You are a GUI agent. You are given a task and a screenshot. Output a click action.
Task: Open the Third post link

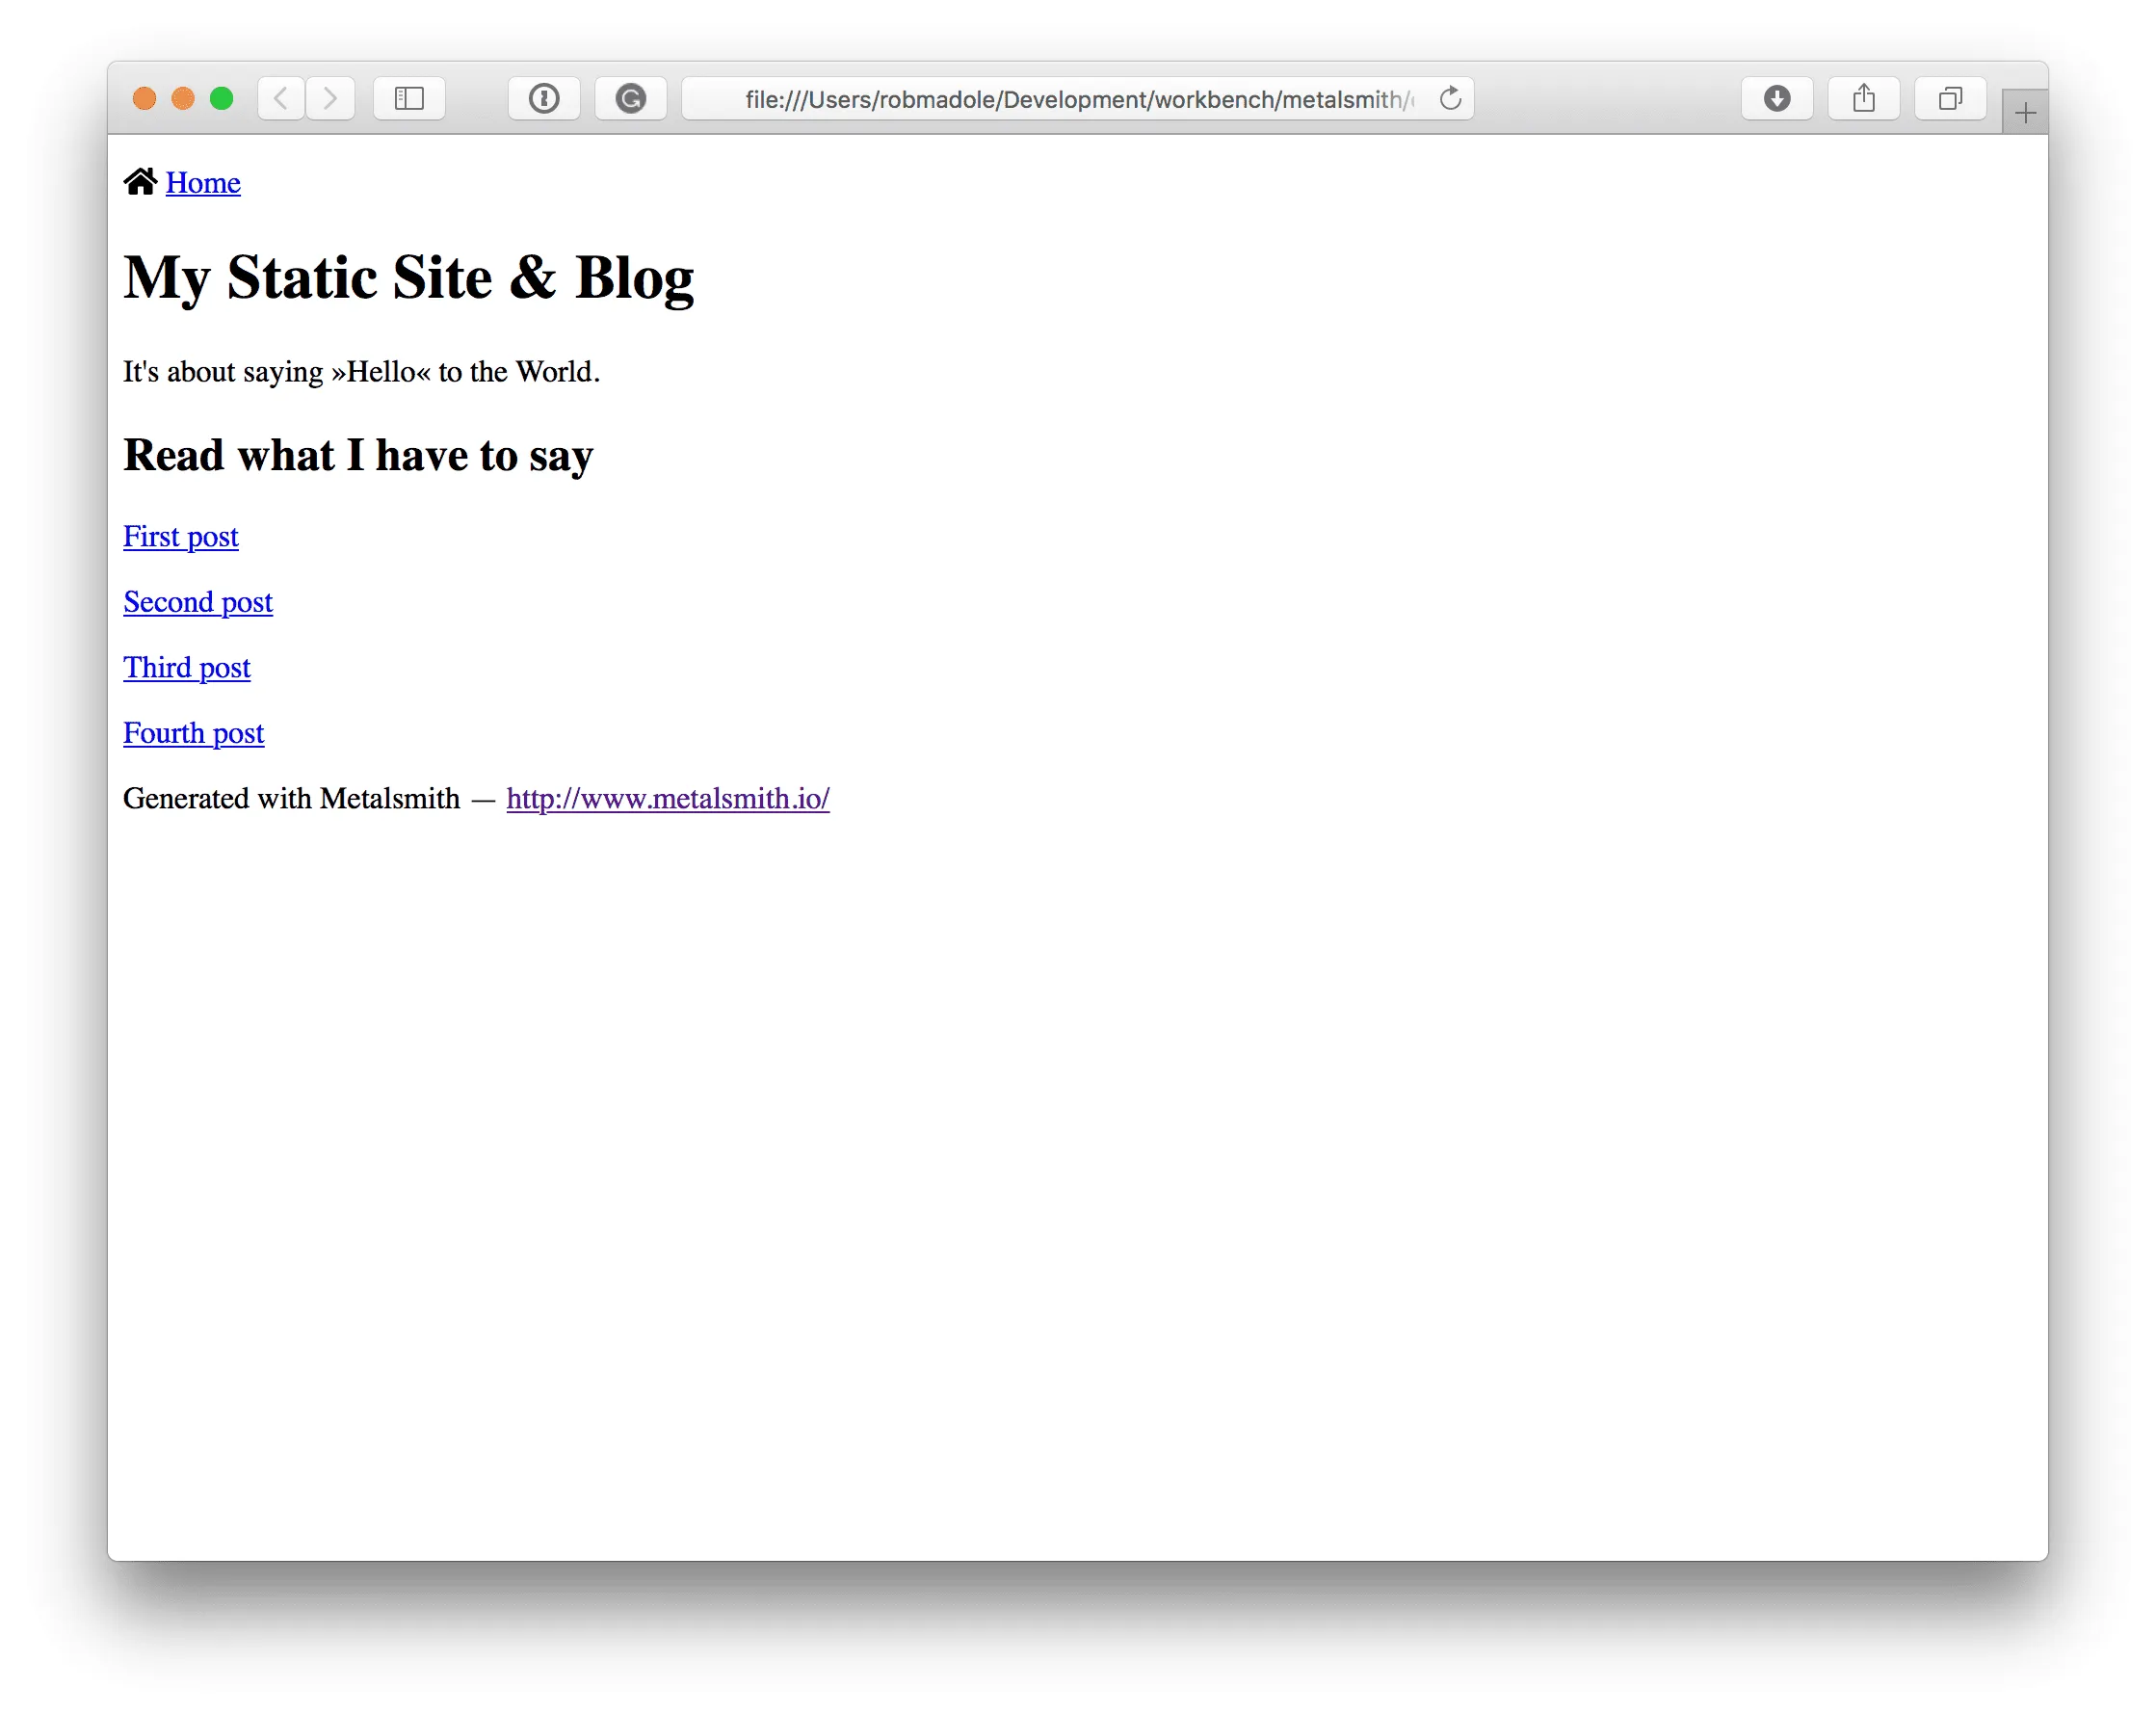coord(187,668)
